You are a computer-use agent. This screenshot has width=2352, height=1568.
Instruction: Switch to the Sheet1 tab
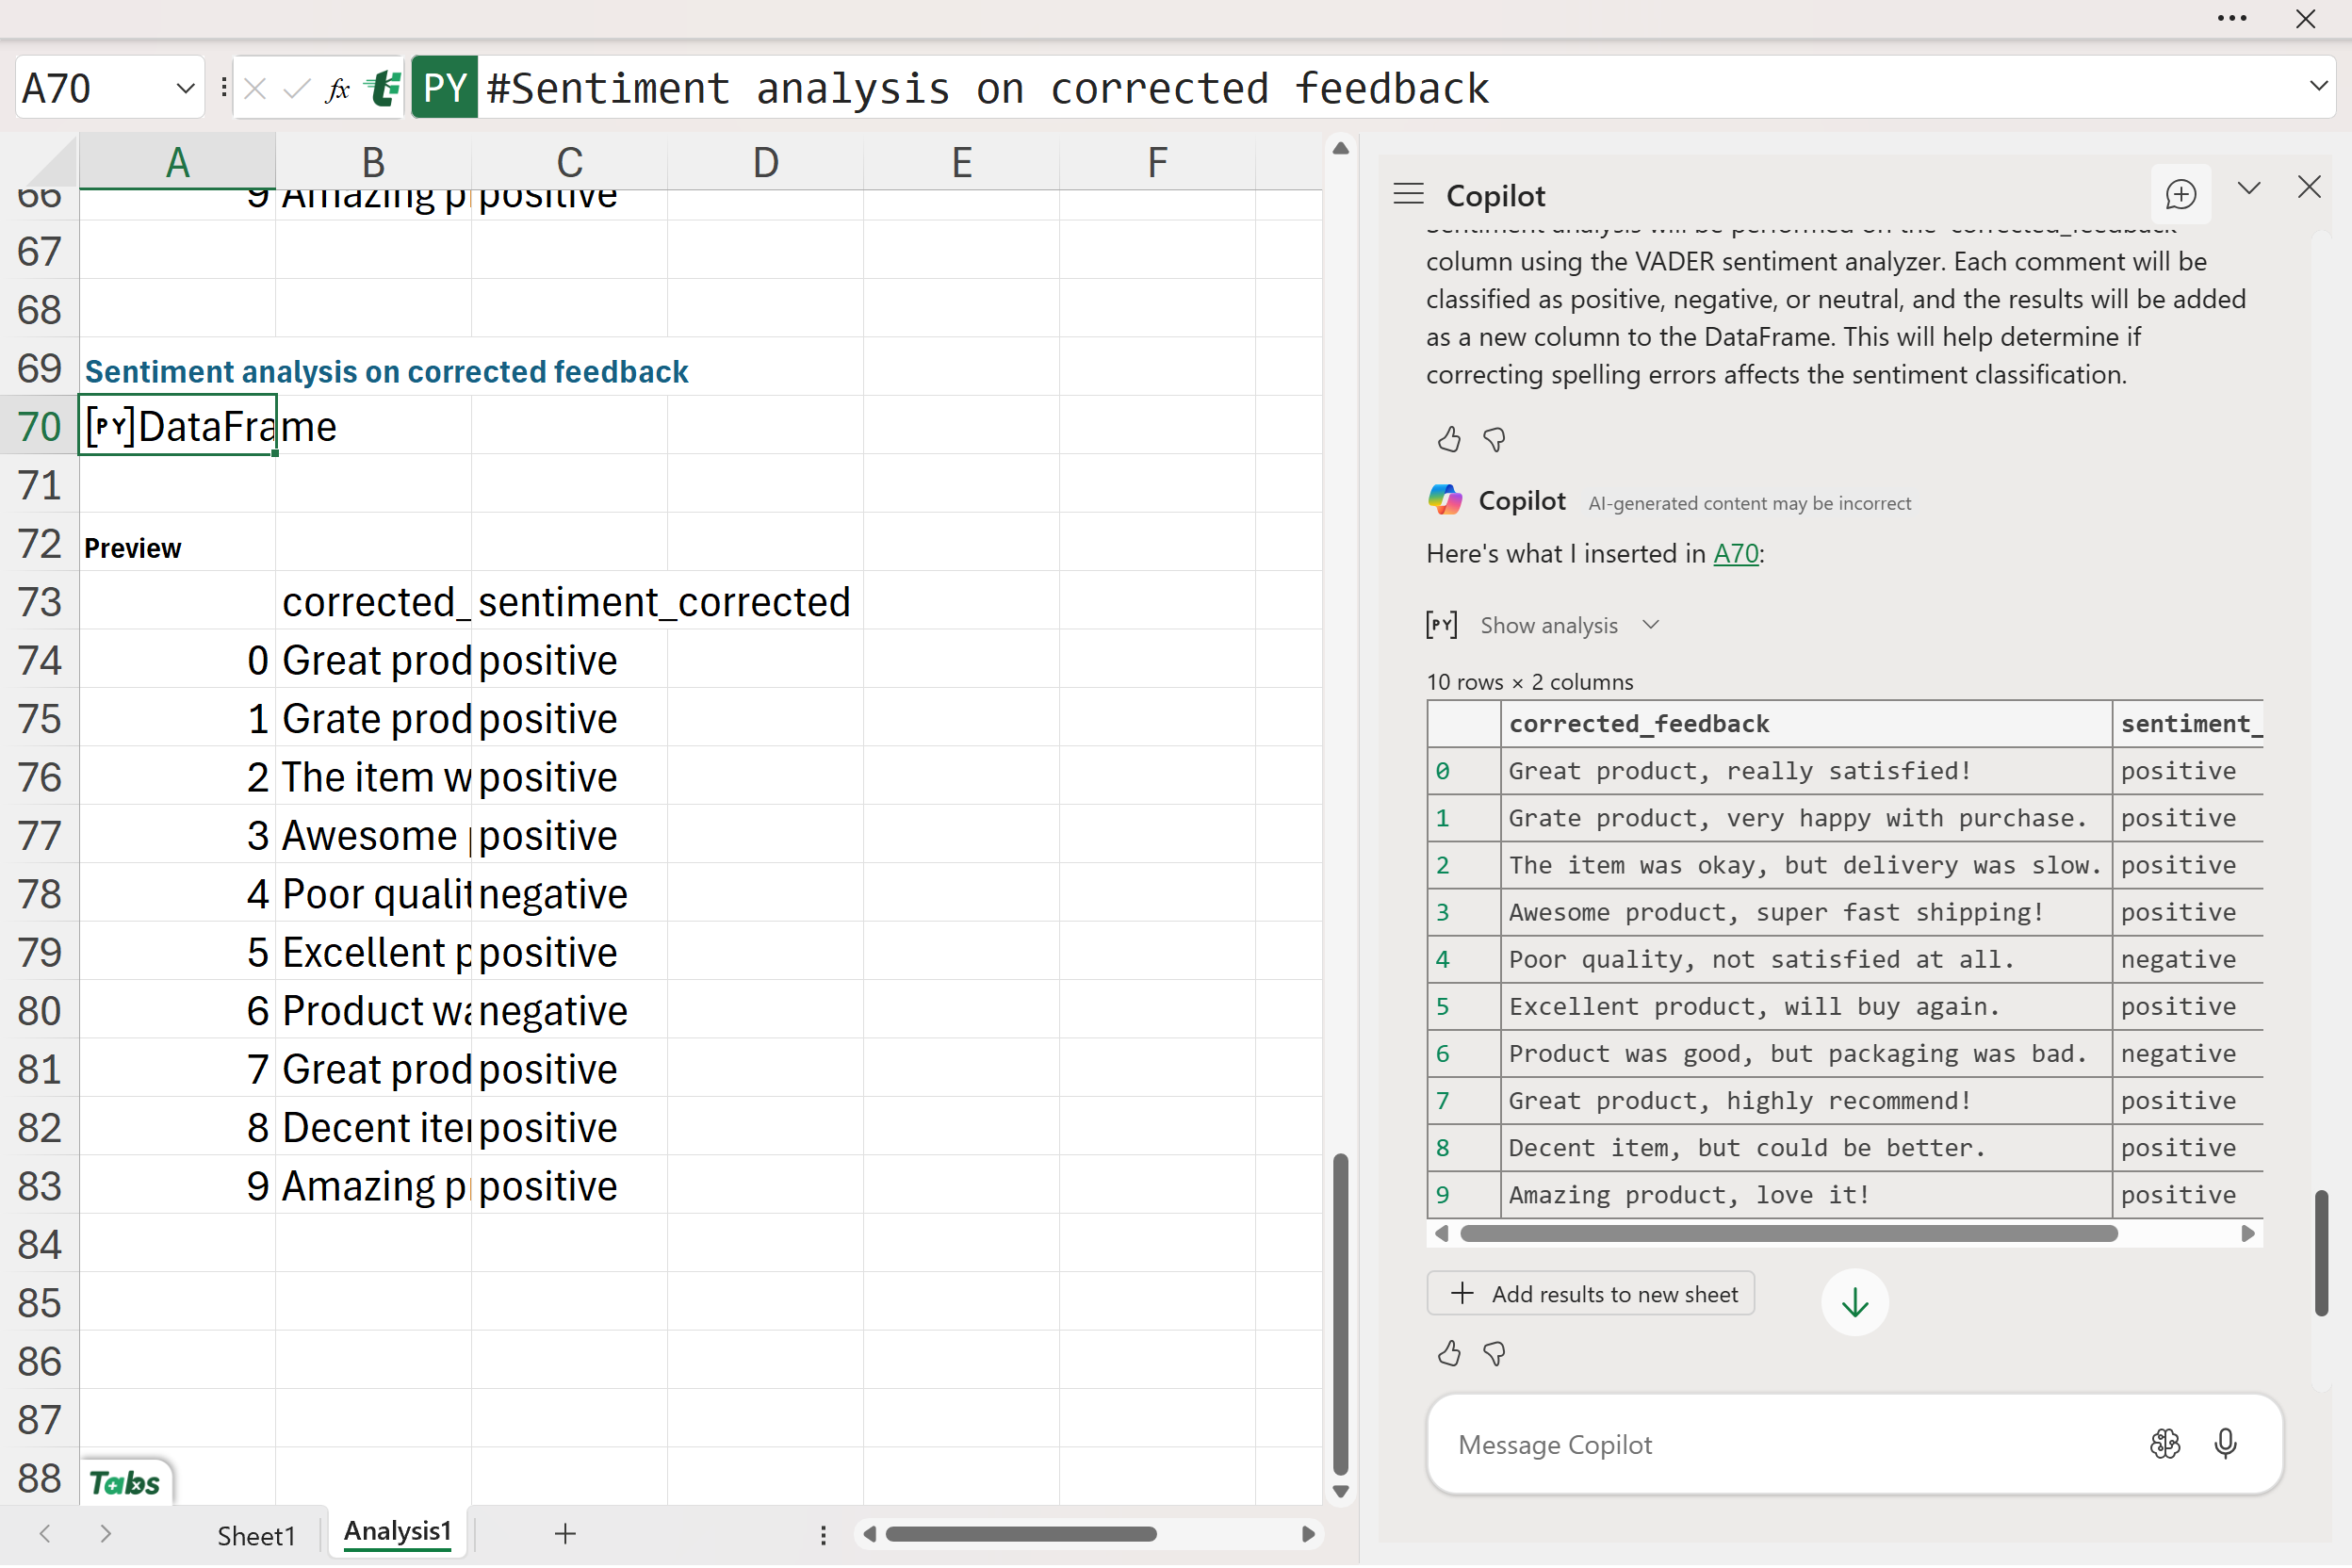[x=256, y=1535]
